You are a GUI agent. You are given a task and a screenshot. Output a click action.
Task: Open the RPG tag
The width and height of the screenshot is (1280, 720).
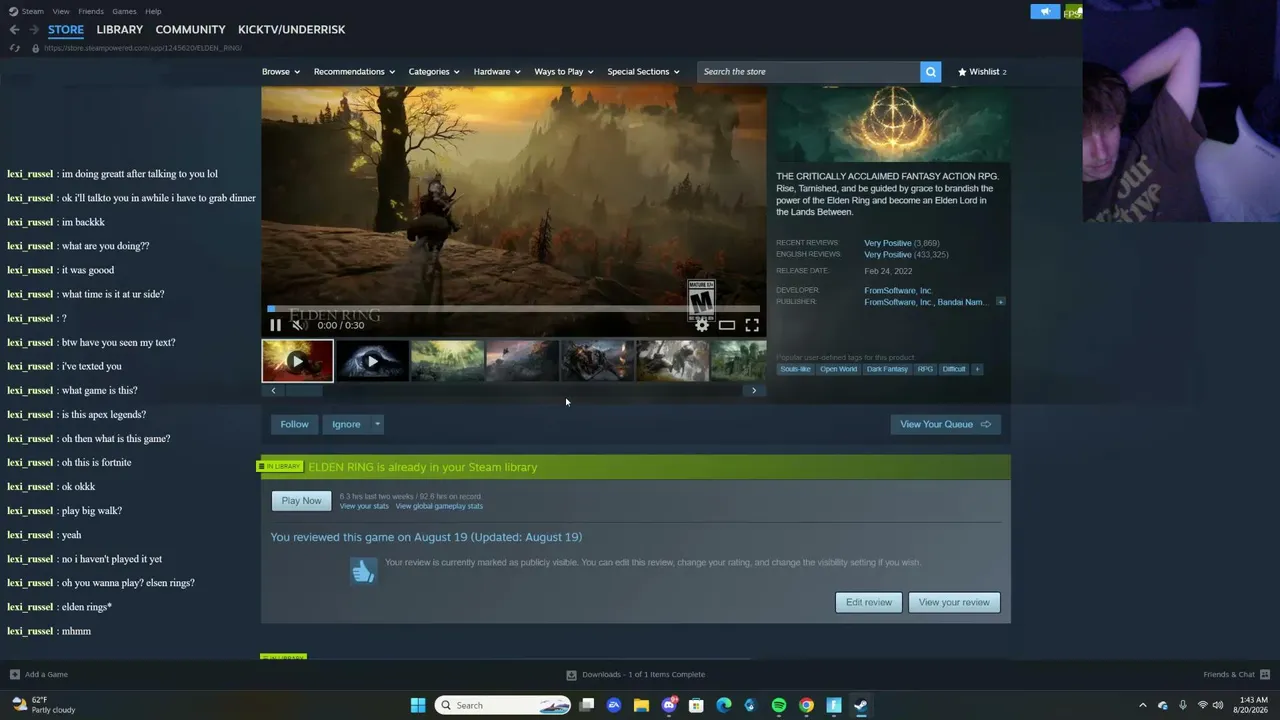(x=925, y=369)
